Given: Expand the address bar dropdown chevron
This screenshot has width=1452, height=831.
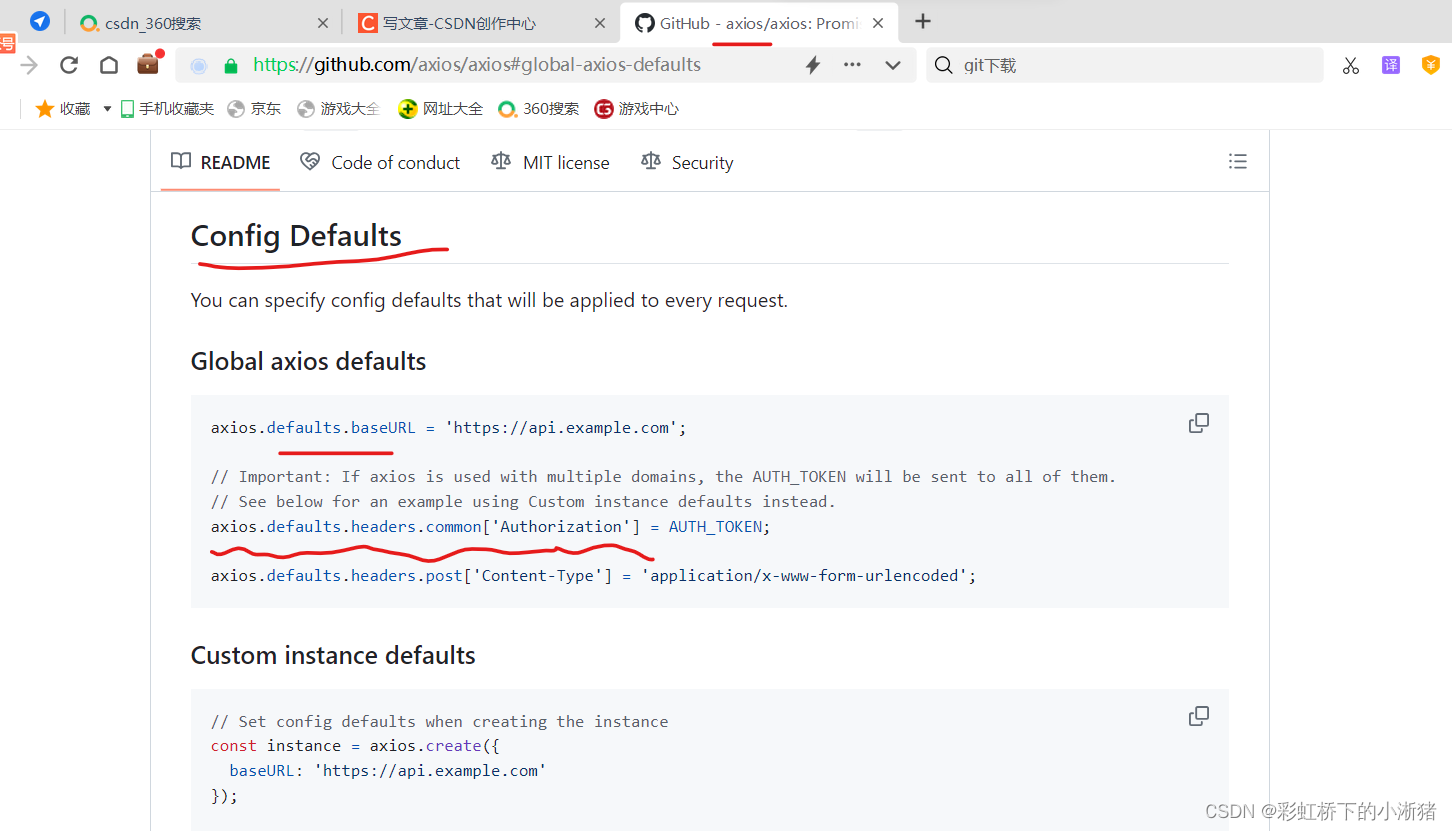Looking at the screenshot, I should click(893, 65).
